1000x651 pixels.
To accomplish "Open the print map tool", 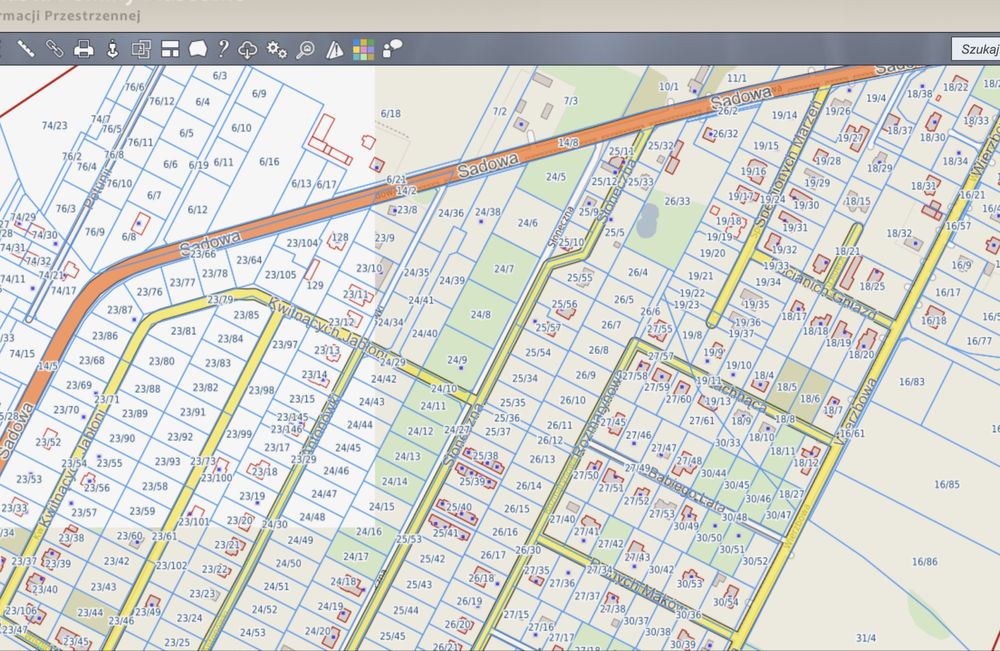I will pyautogui.click(x=84, y=49).
